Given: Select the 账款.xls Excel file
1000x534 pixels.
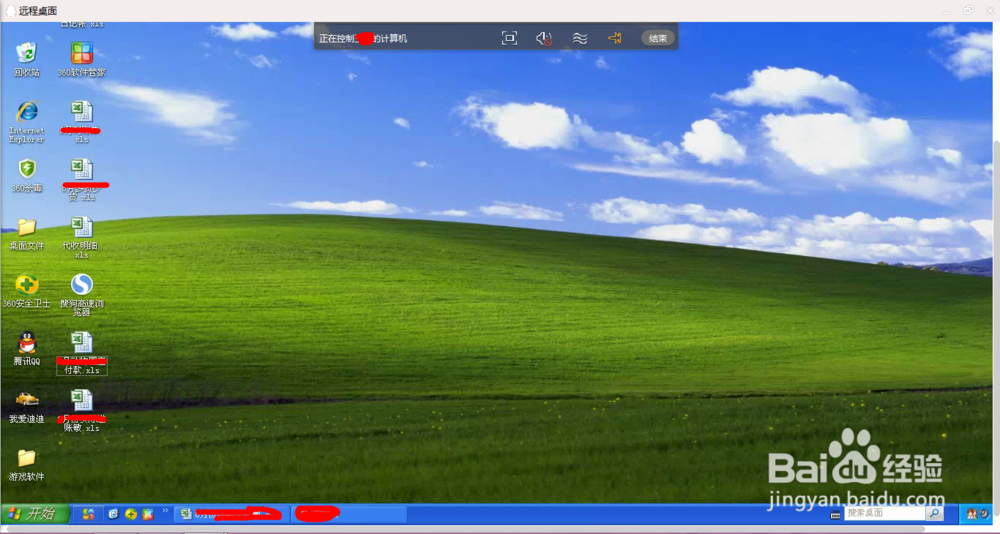Looking at the screenshot, I should click(82, 411).
